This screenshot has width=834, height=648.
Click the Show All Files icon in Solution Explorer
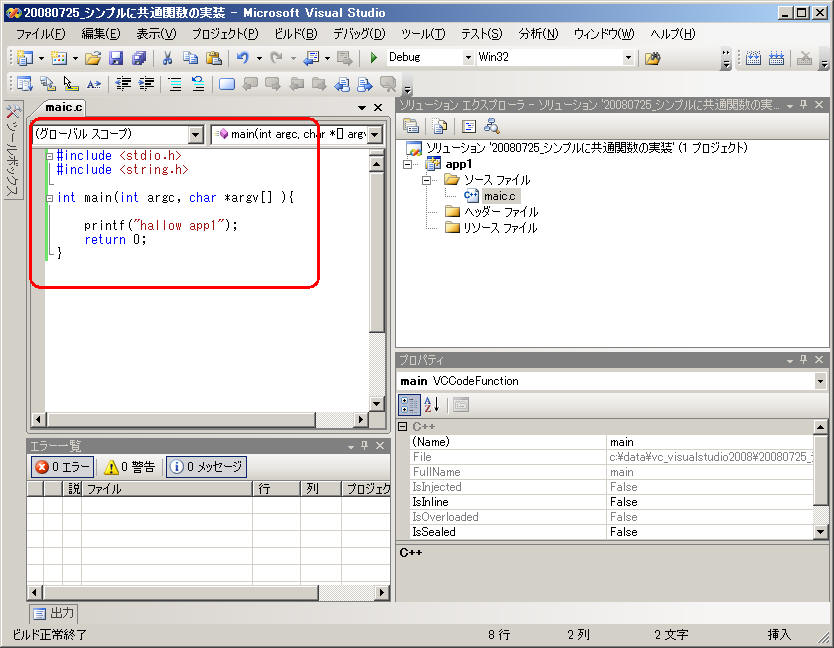(x=439, y=126)
